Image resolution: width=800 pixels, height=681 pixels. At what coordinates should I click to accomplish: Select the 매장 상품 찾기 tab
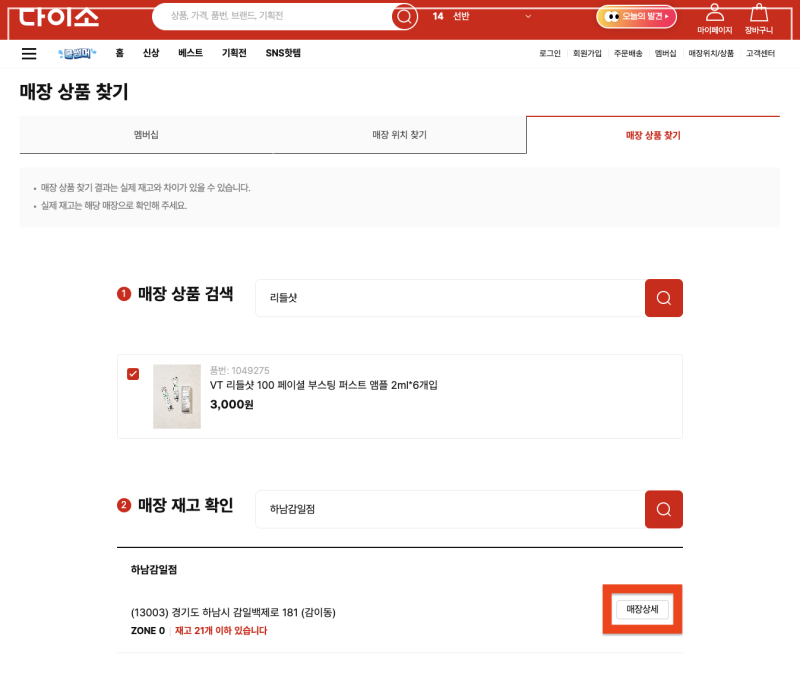(x=653, y=135)
